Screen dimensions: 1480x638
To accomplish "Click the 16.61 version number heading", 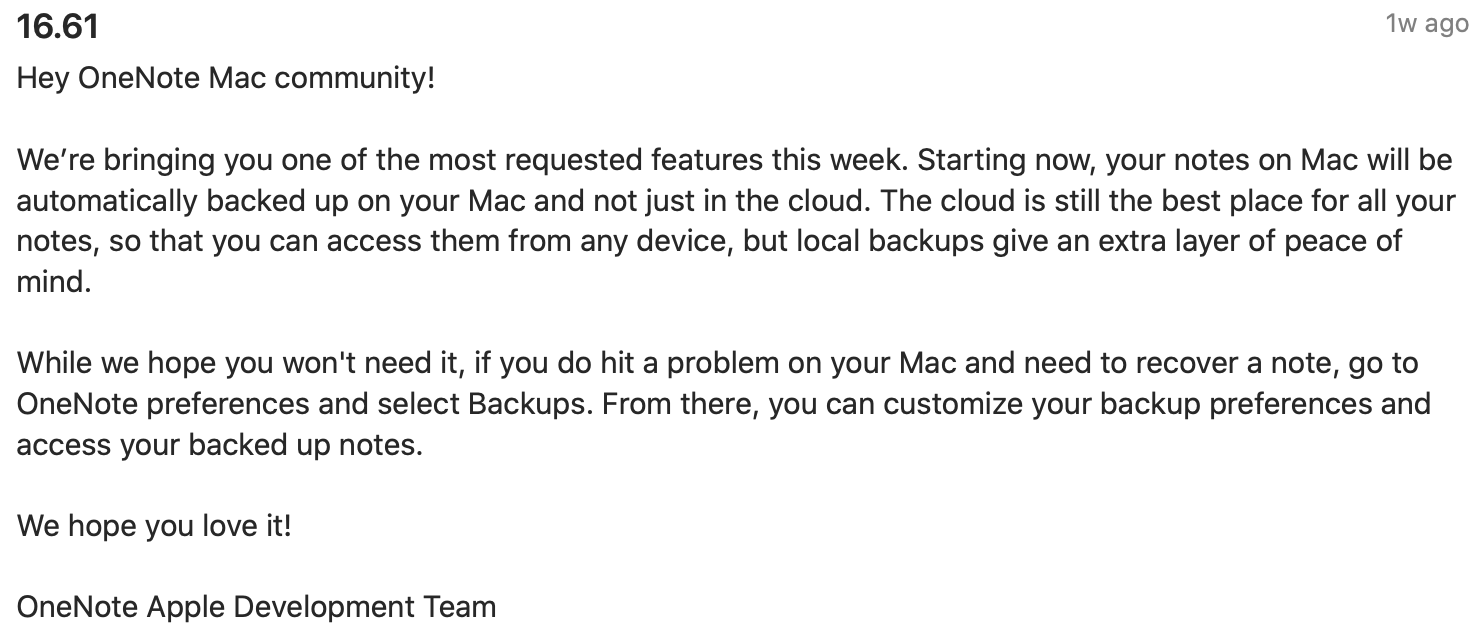I will pos(58,27).
